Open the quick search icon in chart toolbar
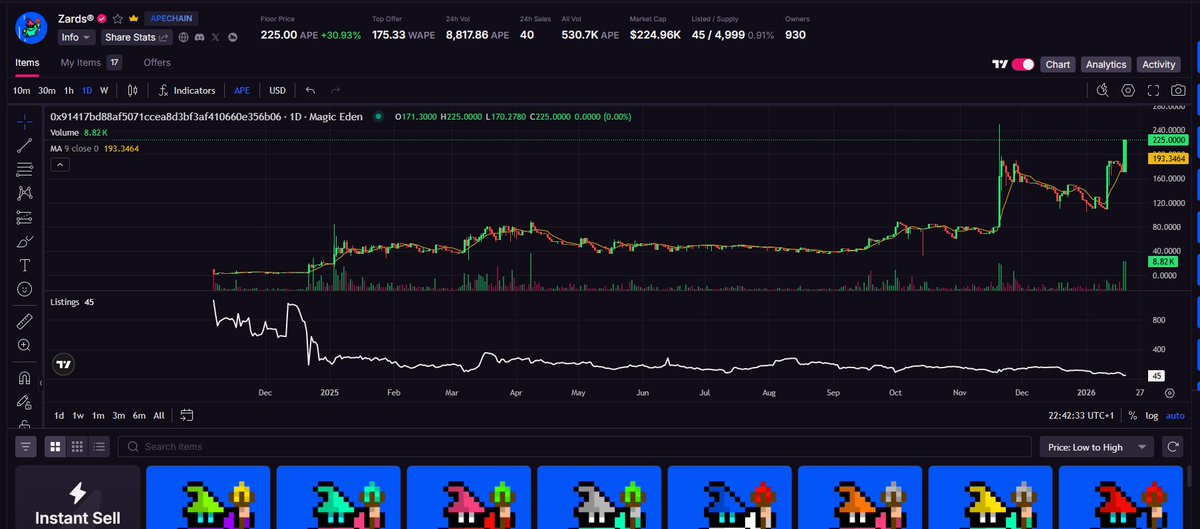Screen dimensions: 1200x529 pos(1102,90)
